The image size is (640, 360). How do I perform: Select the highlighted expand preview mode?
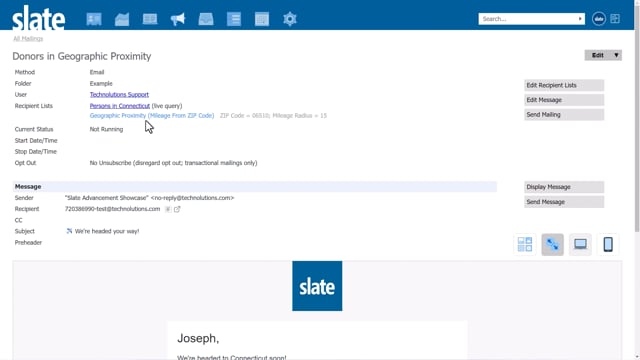click(x=553, y=244)
